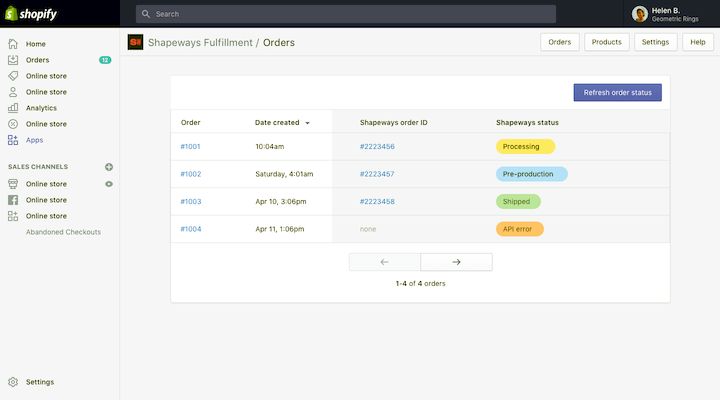Open the app Settings tab in header
The image size is (720, 400).
(655, 42)
